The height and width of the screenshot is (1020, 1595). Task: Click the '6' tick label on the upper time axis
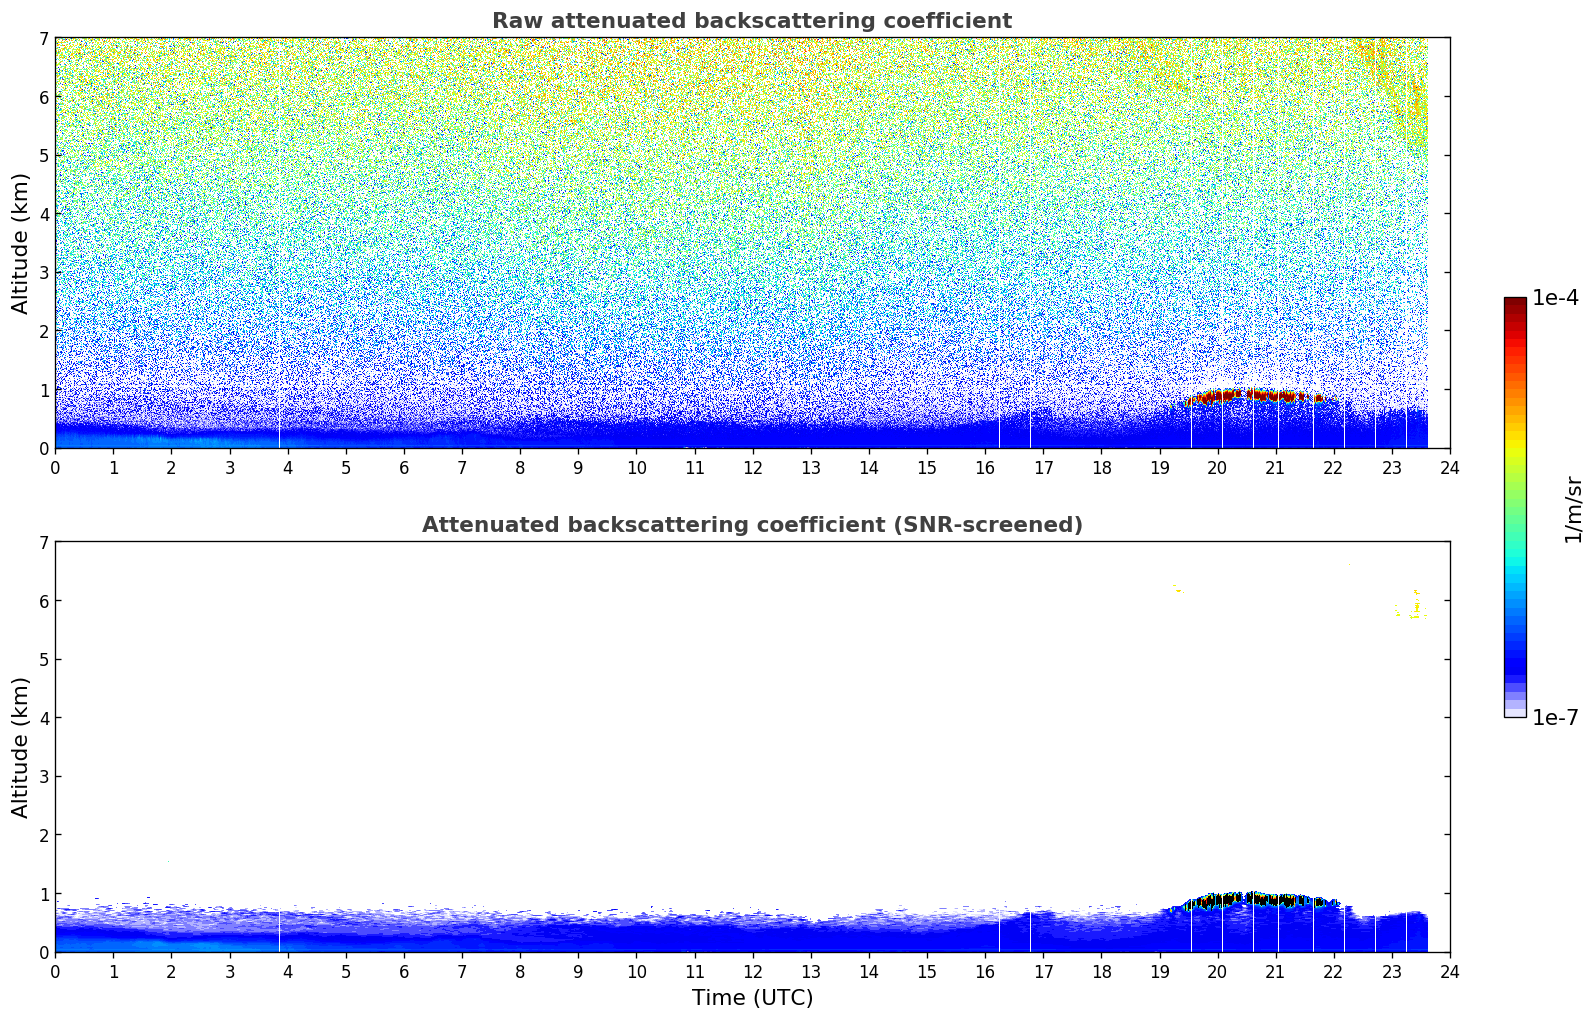[404, 468]
